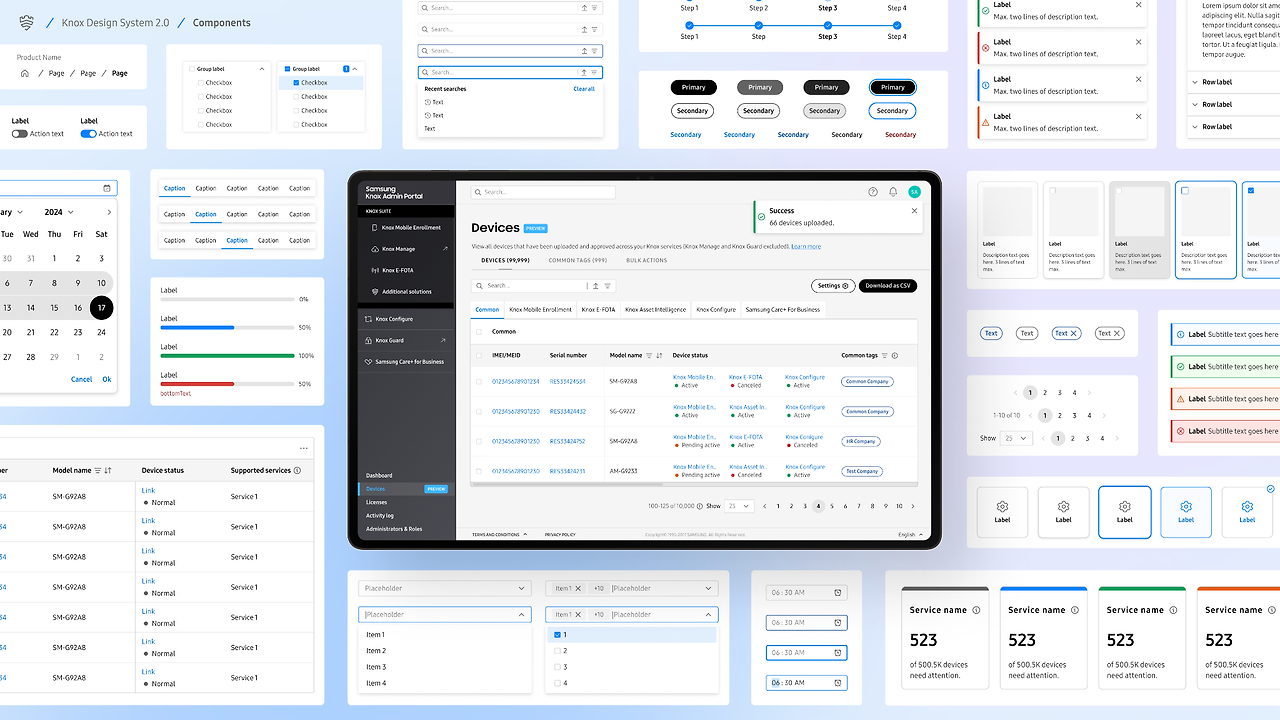Collapse the open Placeholder dropdown showing Item 1 to 4
Screen dimensions: 1280x720
[x=444, y=614]
